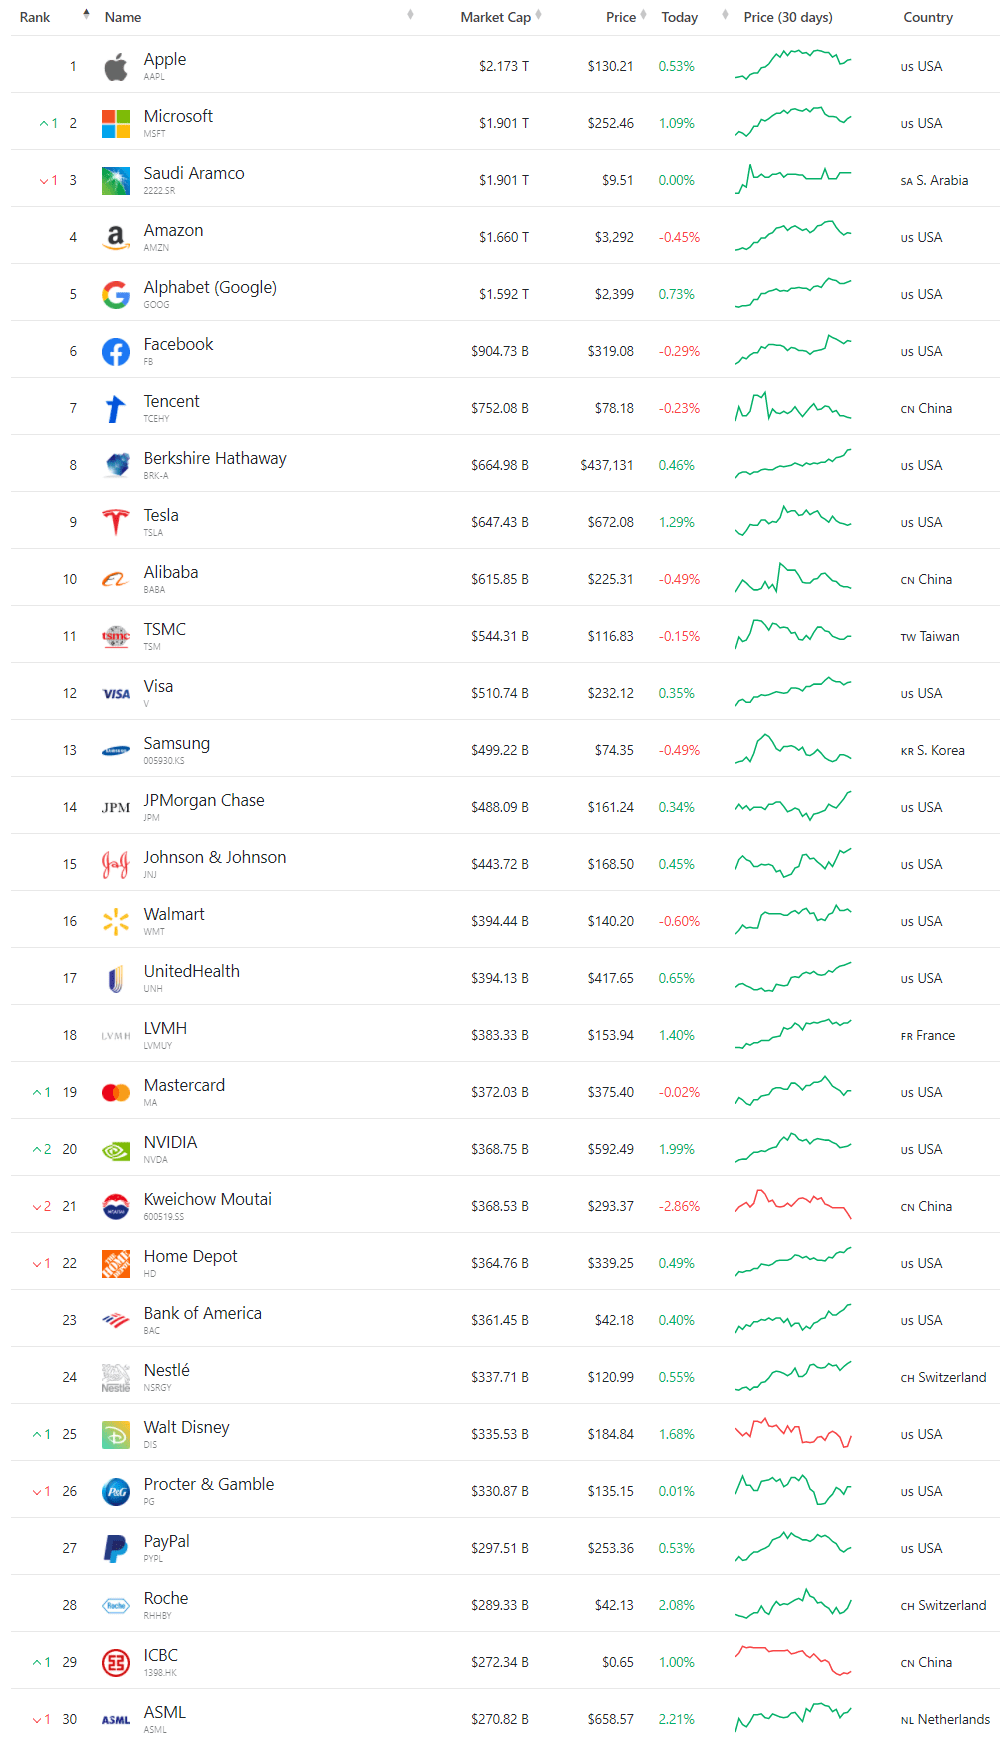View Walt Disney 30-day price sparkline
The image size is (1000, 1743).
tap(793, 1434)
